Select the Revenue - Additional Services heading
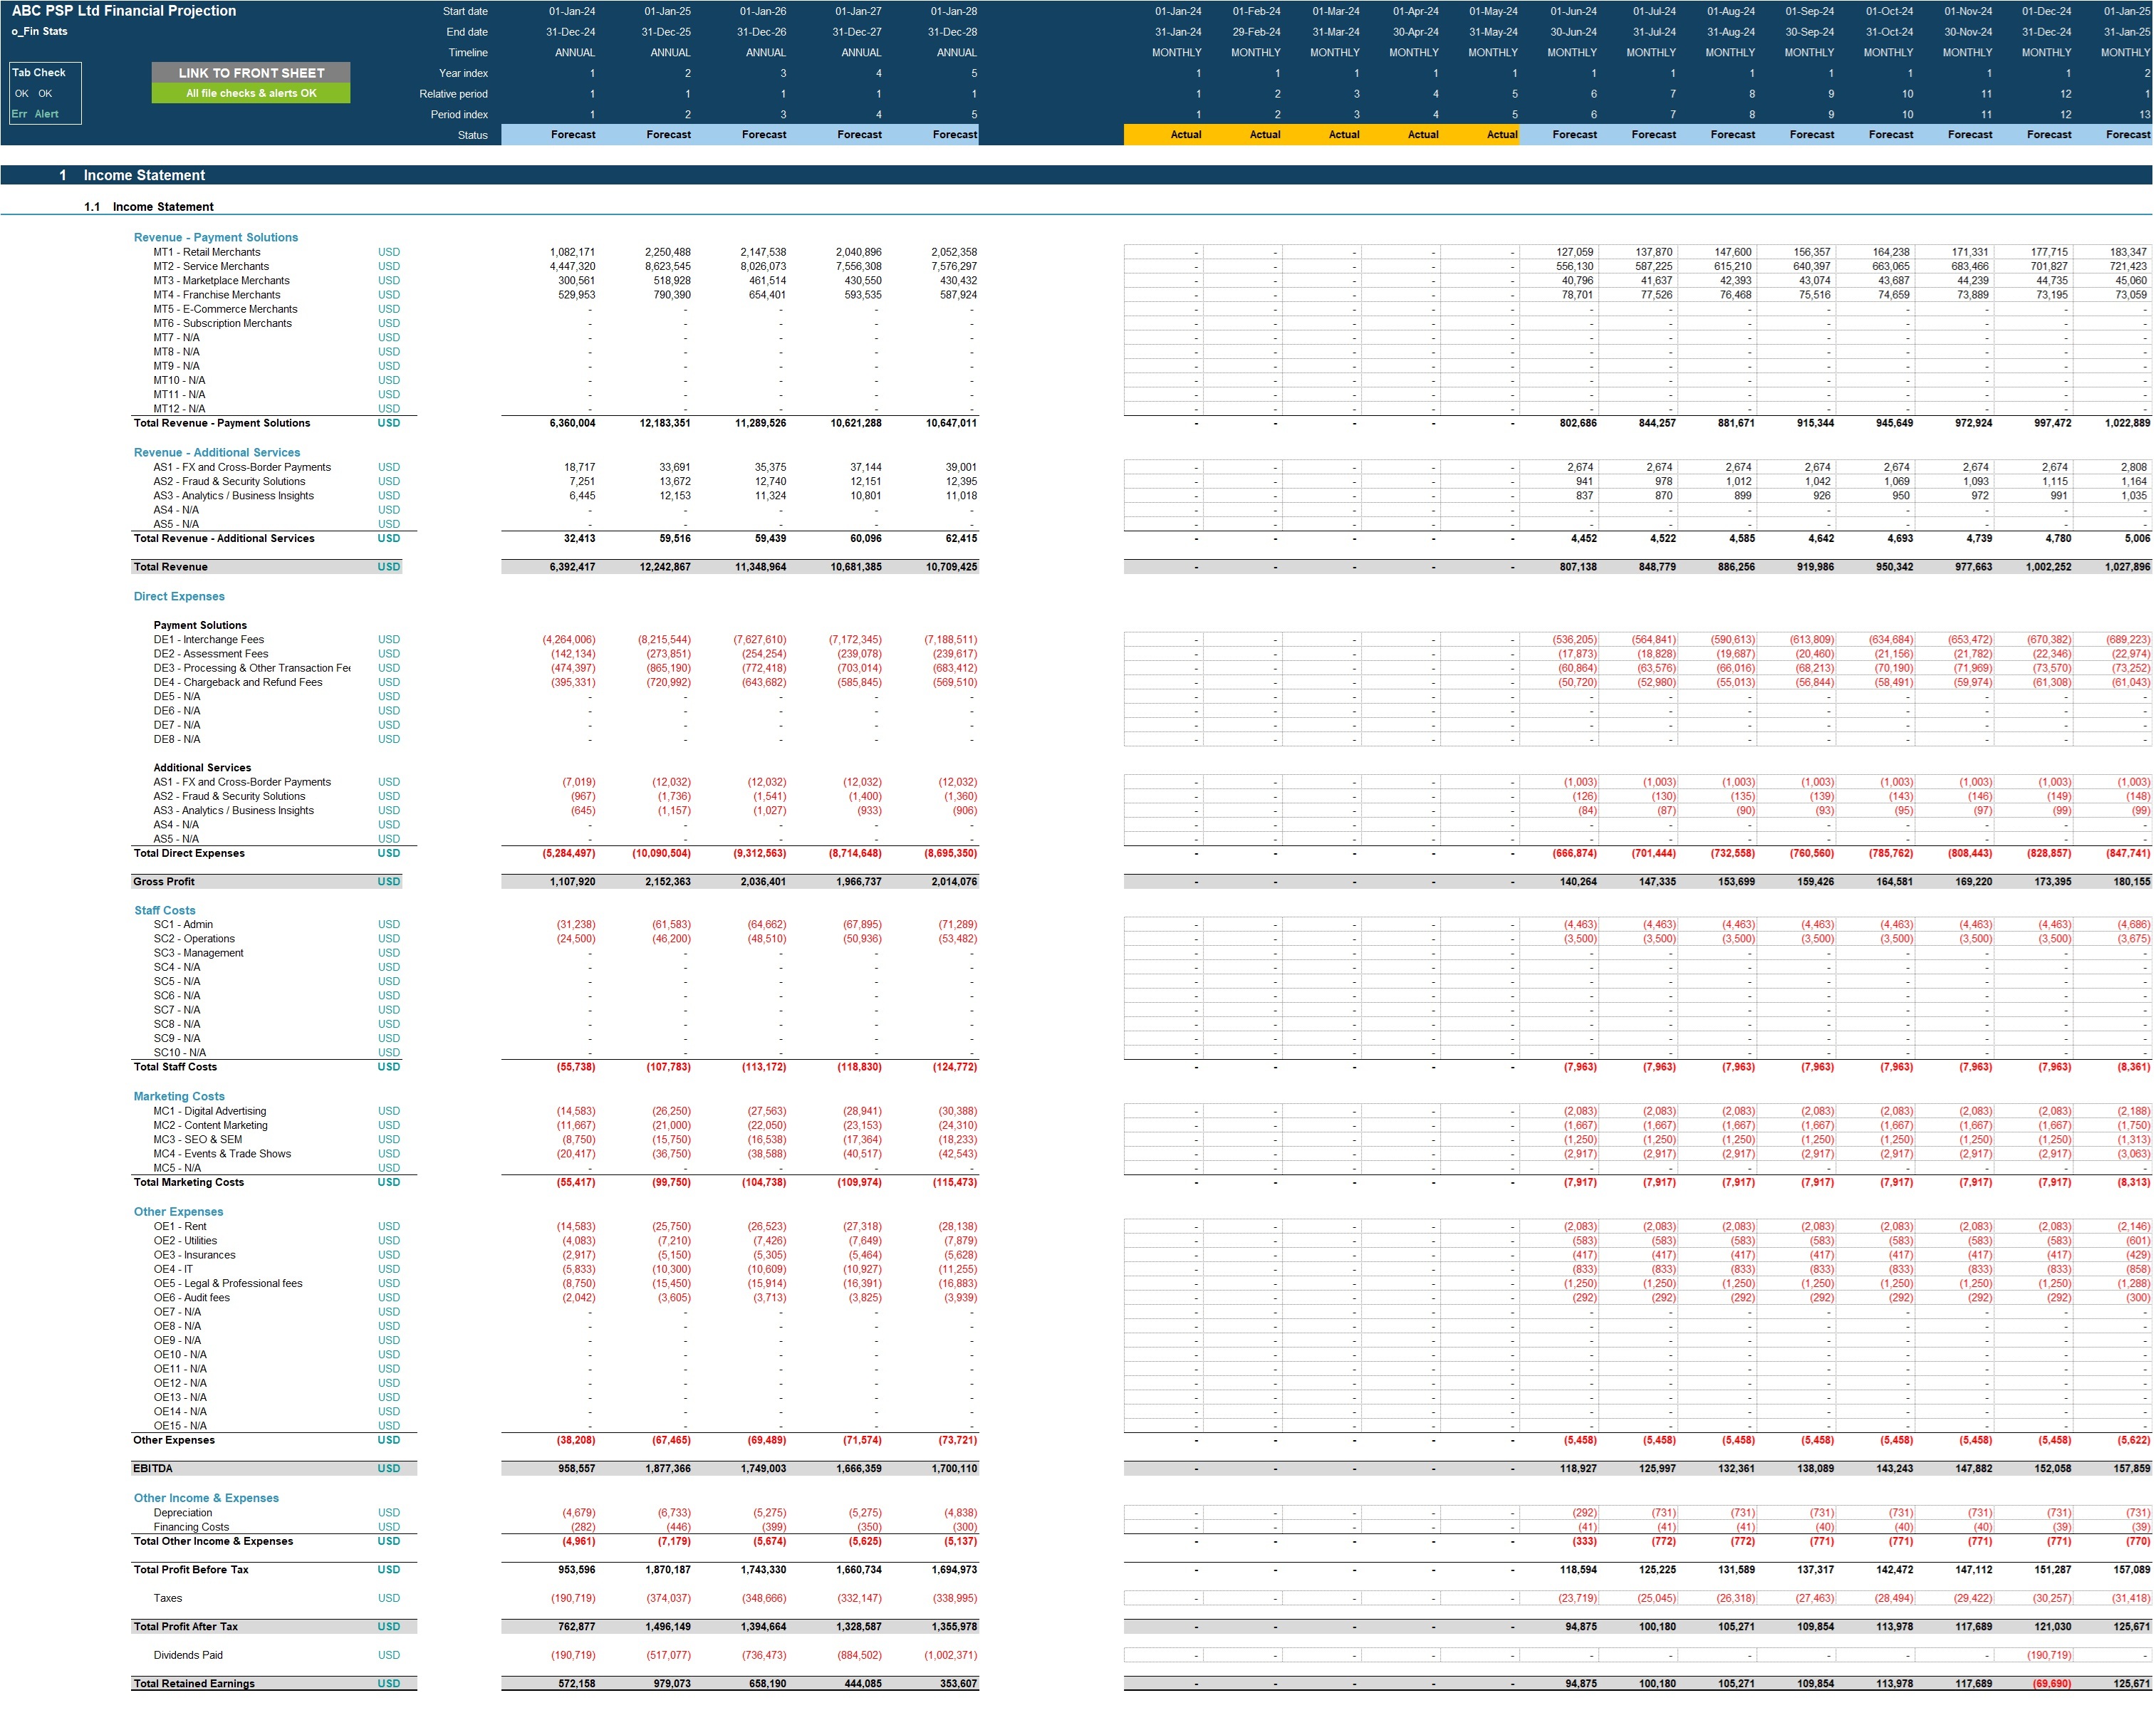Viewport: 2156px width, 1725px height. pos(217,453)
